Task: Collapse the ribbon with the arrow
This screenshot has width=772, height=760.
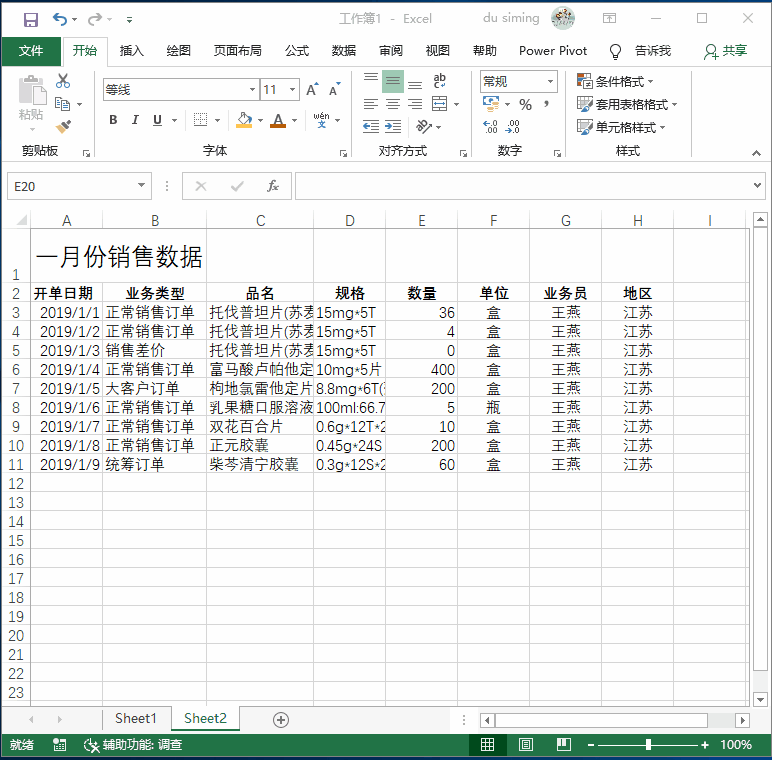Action: coord(756,154)
